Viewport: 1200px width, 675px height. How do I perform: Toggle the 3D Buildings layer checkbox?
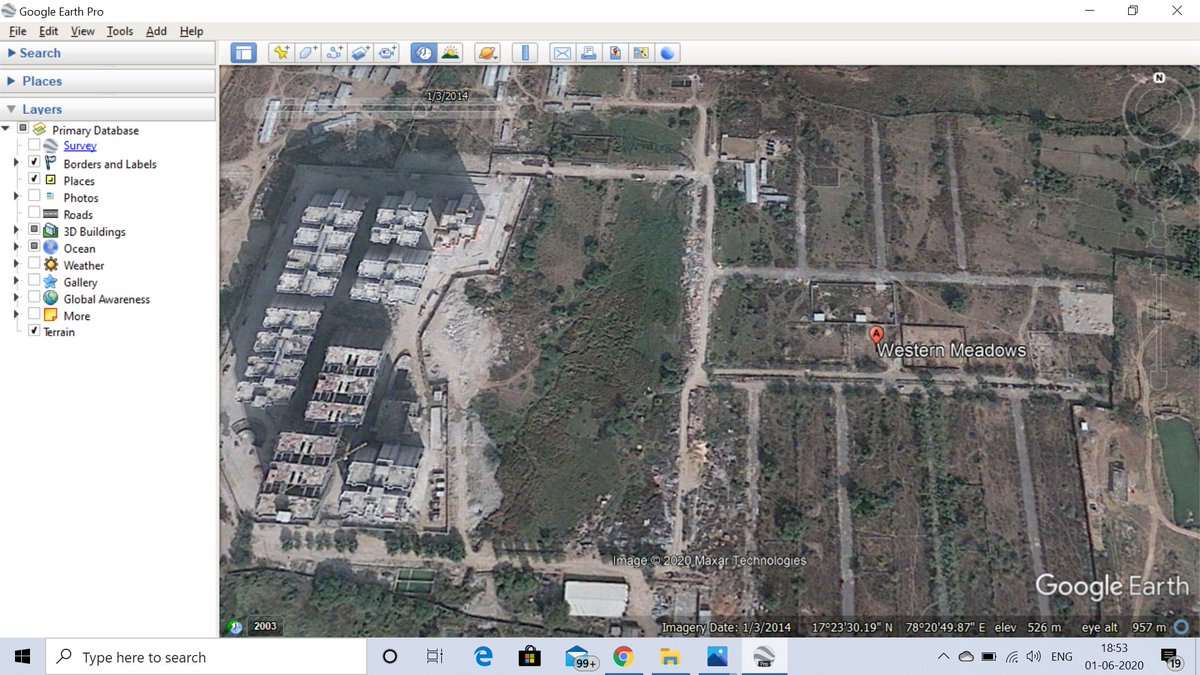(34, 231)
